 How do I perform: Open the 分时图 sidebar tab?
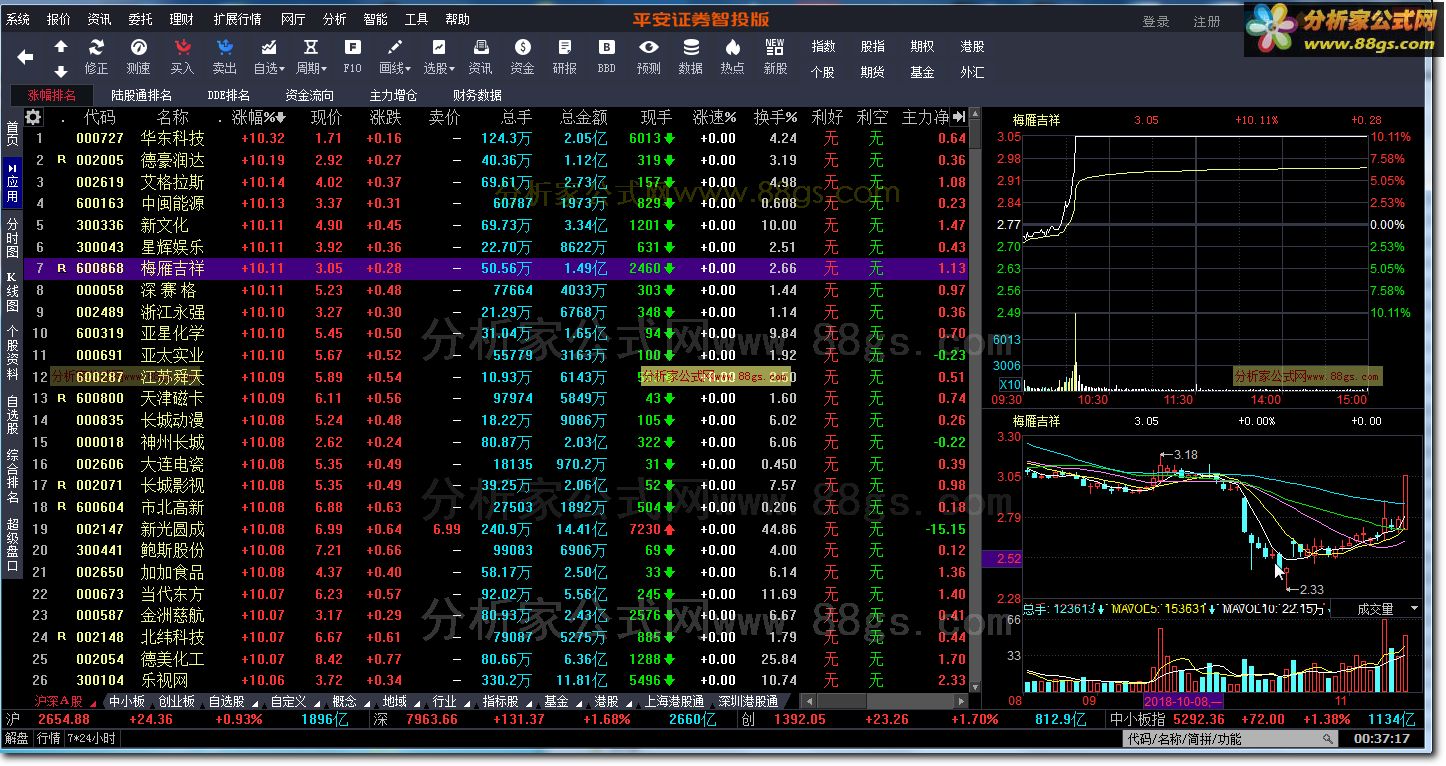(x=12, y=238)
